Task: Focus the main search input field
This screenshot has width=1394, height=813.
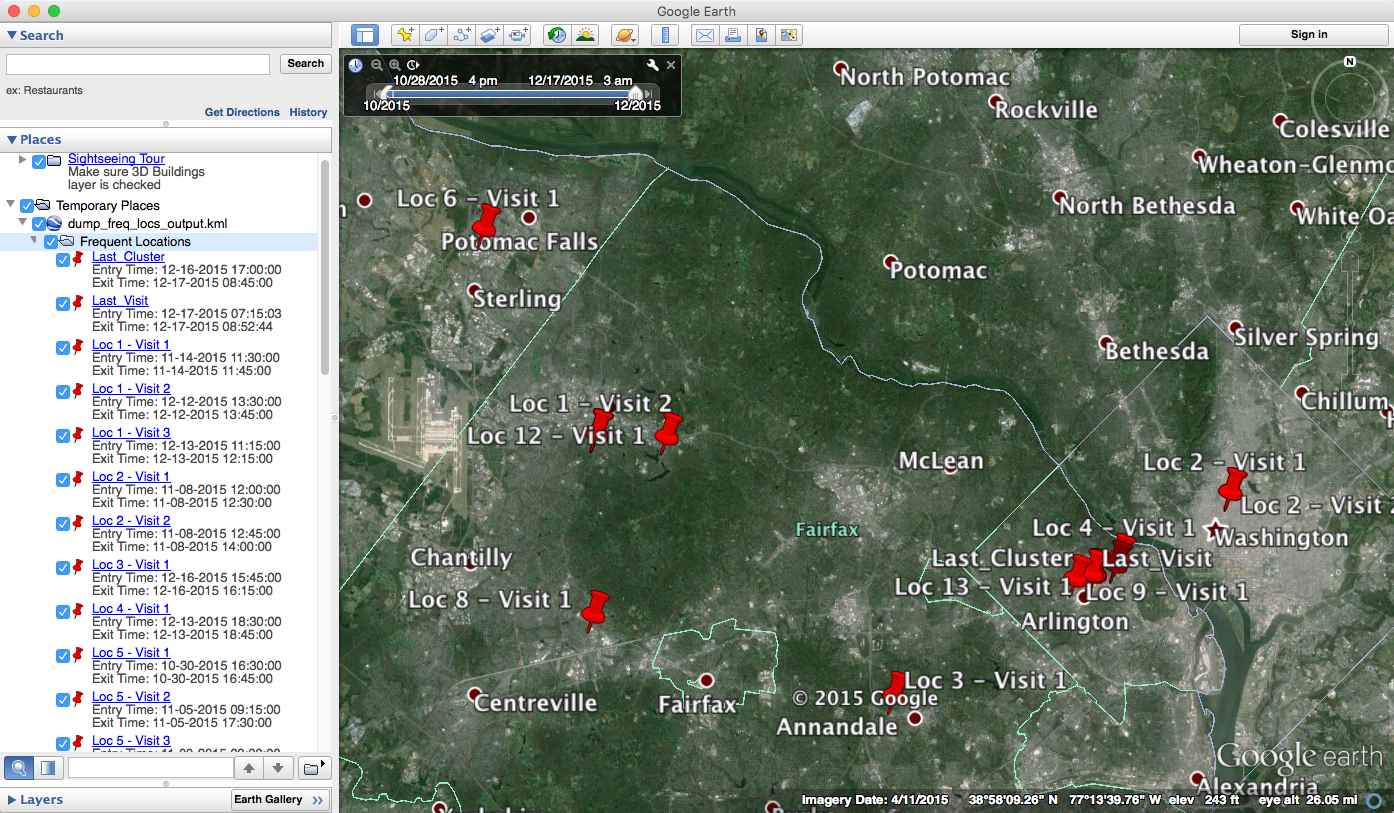Action: tap(138, 64)
